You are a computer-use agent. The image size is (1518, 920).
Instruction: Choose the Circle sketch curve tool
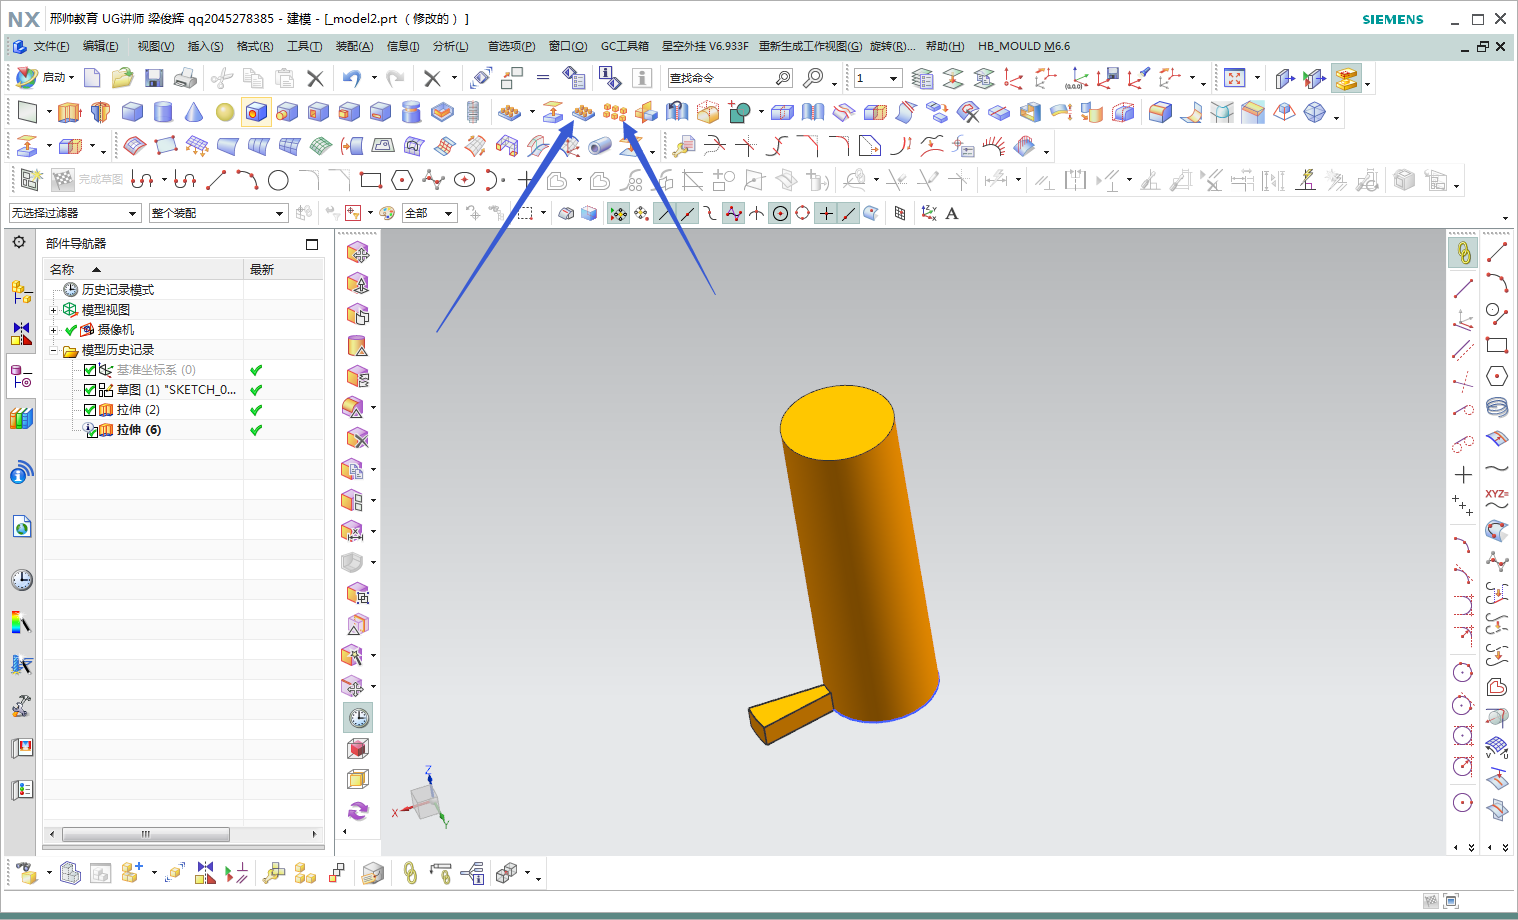pyautogui.click(x=278, y=180)
